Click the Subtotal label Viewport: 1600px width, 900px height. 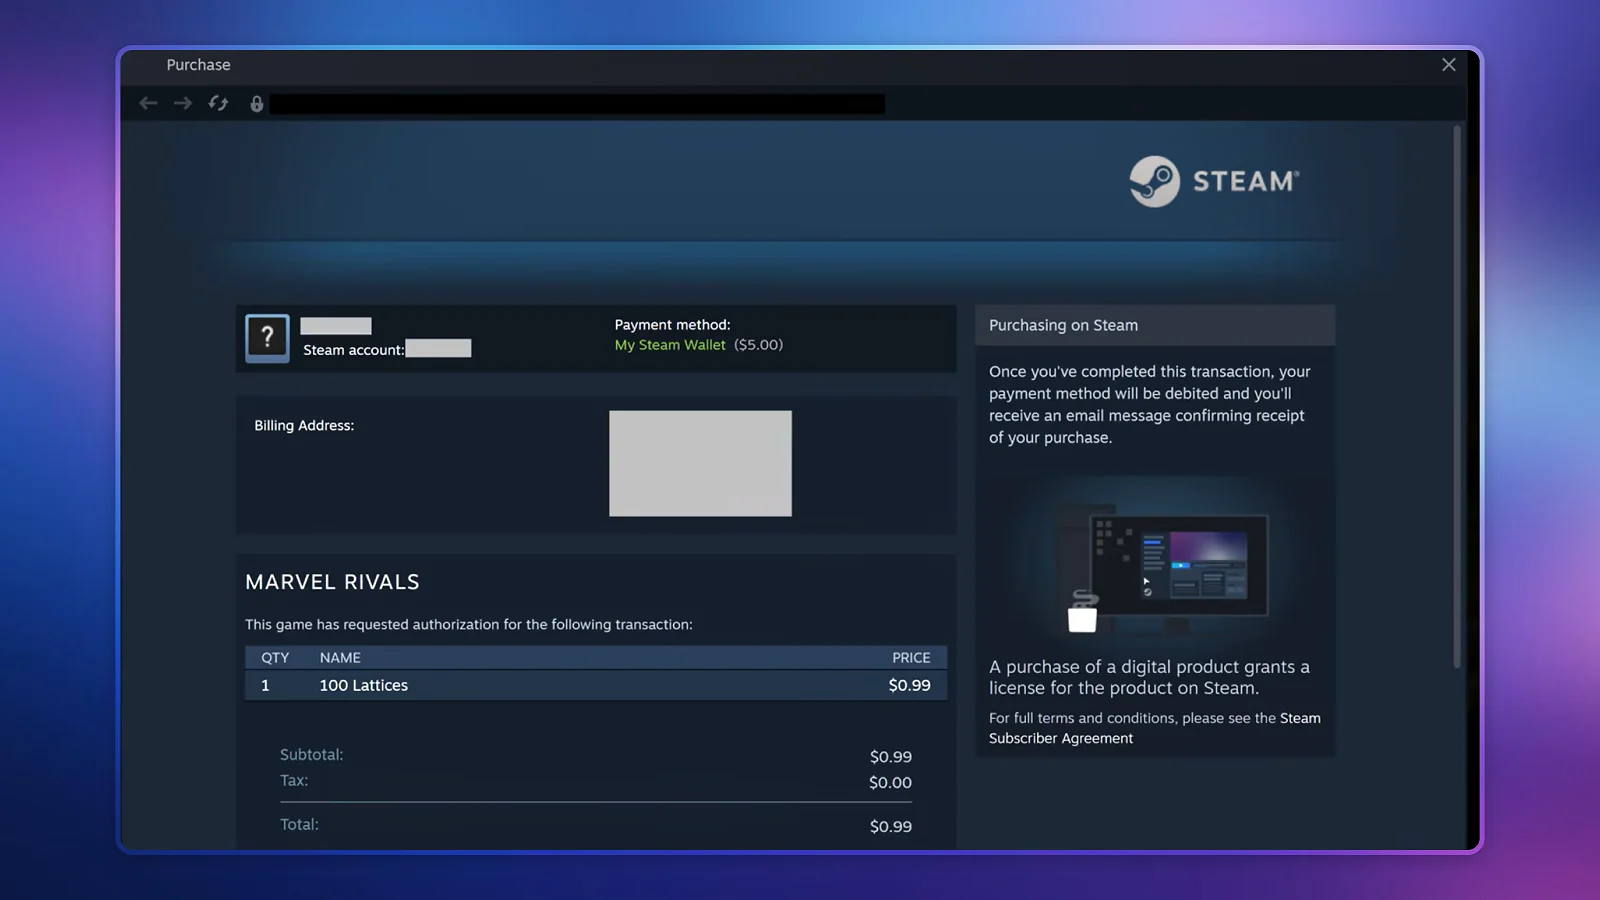click(311, 755)
